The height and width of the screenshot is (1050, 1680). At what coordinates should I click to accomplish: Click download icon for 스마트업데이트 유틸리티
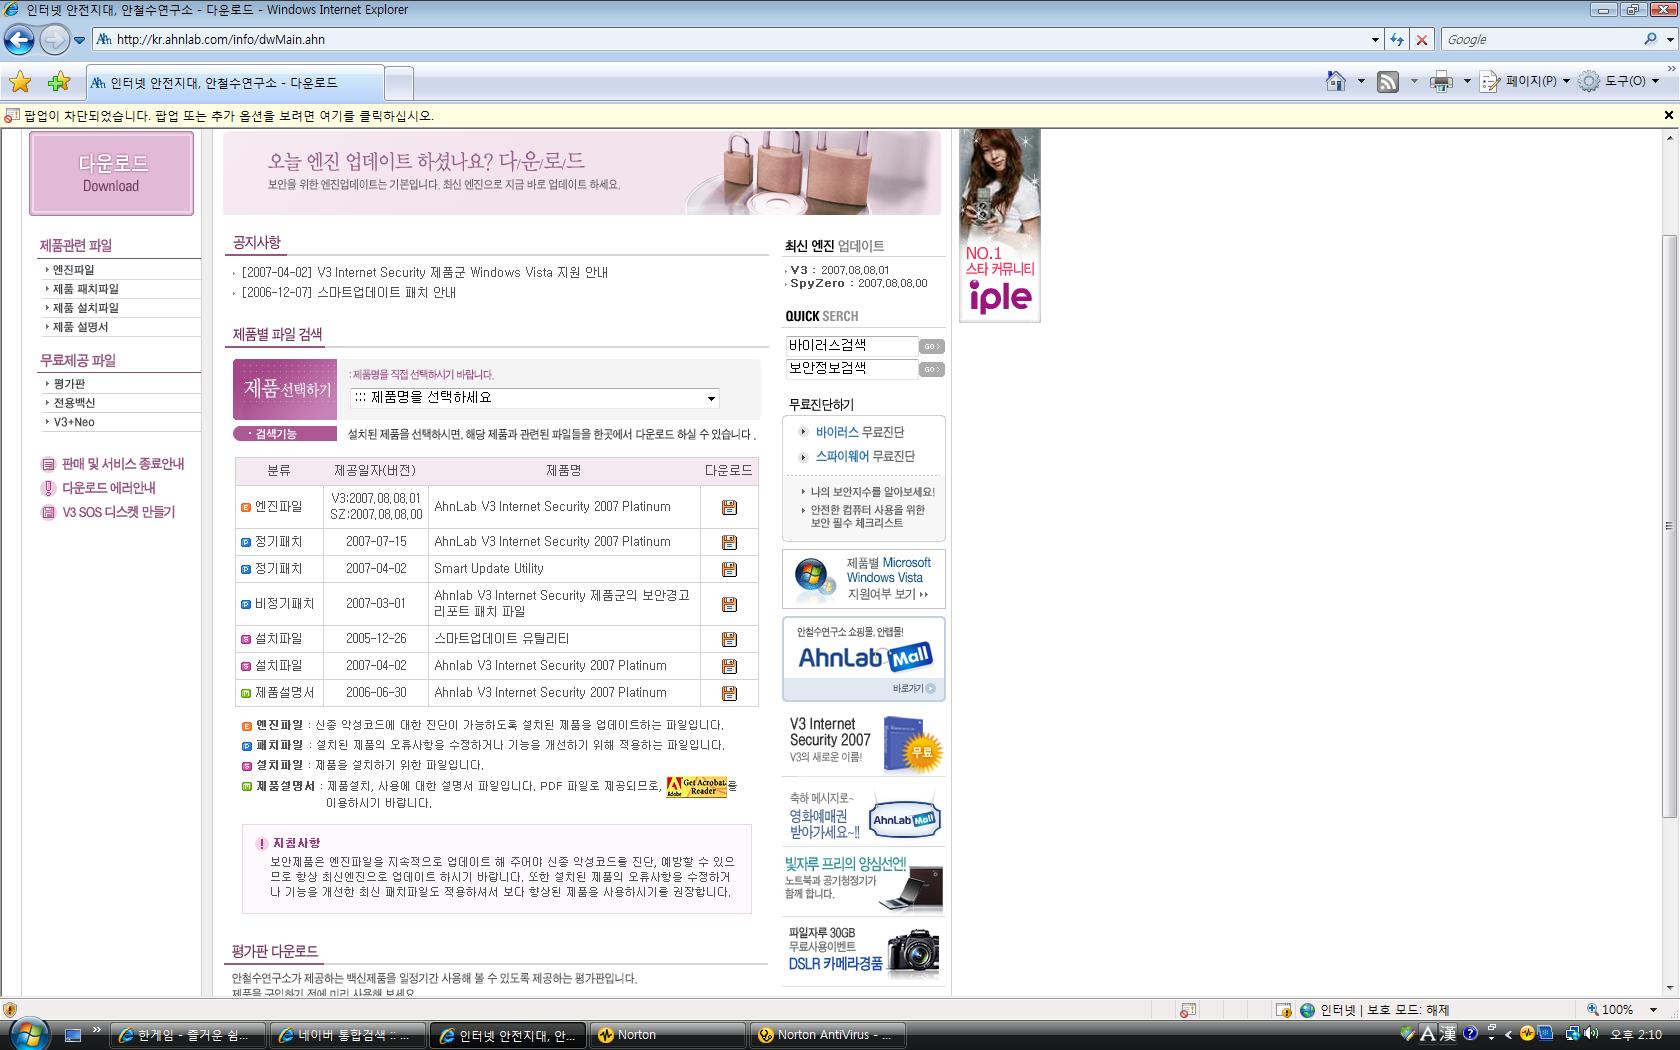click(729, 639)
